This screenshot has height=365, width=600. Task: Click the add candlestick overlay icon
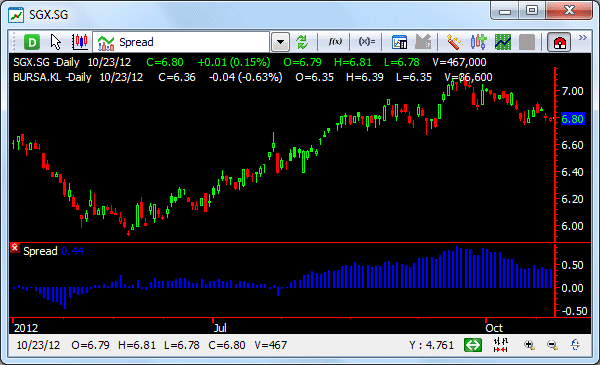pyautogui.click(x=478, y=42)
